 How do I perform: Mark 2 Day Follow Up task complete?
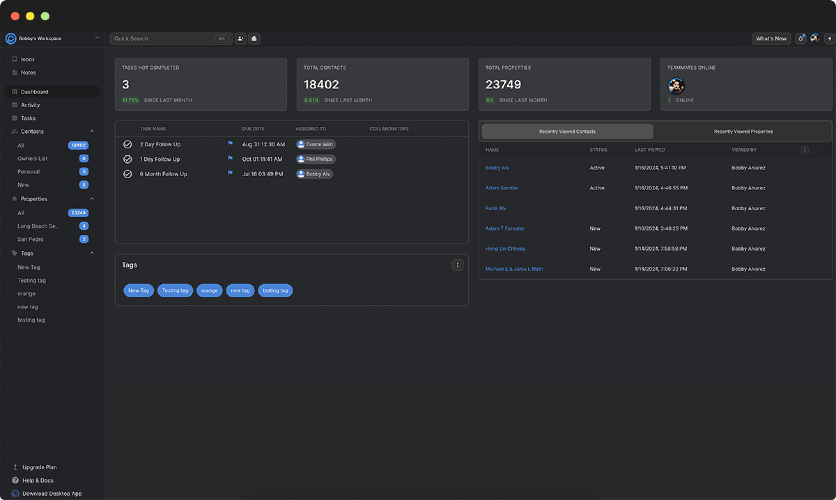(x=127, y=144)
